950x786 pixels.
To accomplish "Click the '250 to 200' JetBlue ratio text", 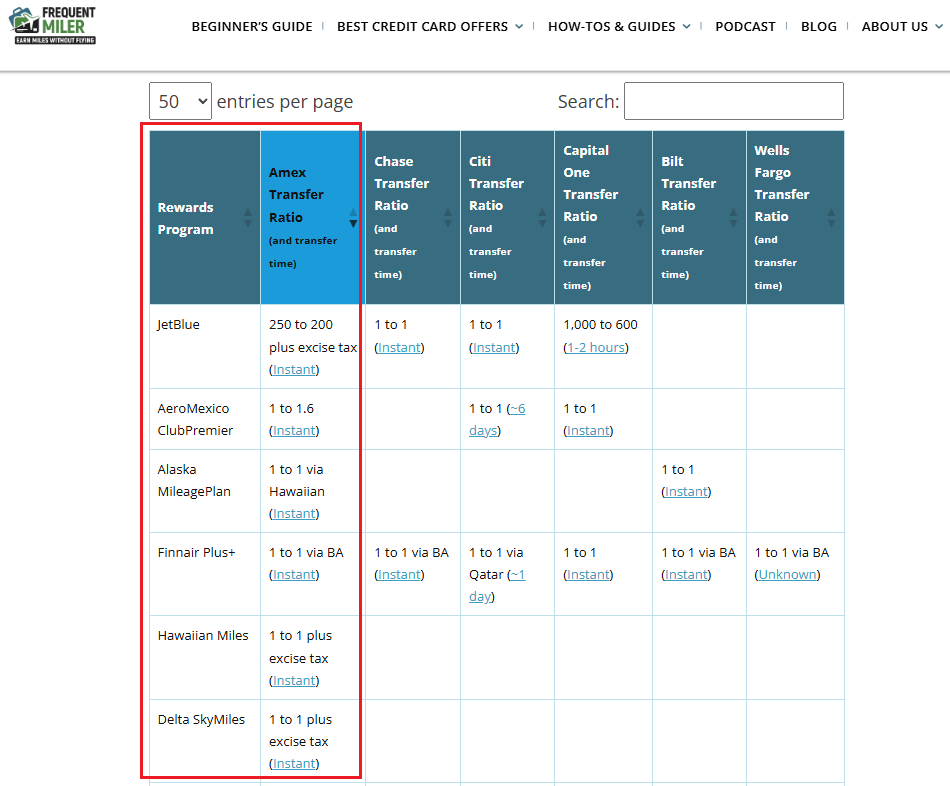I will [301, 325].
